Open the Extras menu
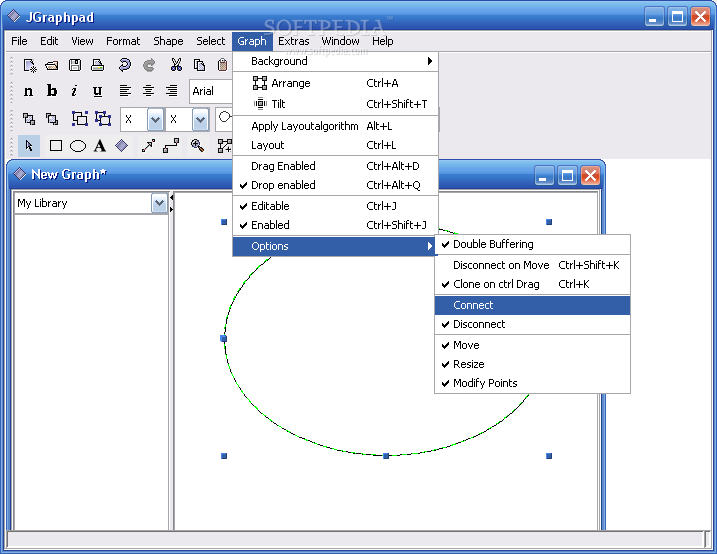 pos(294,42)
